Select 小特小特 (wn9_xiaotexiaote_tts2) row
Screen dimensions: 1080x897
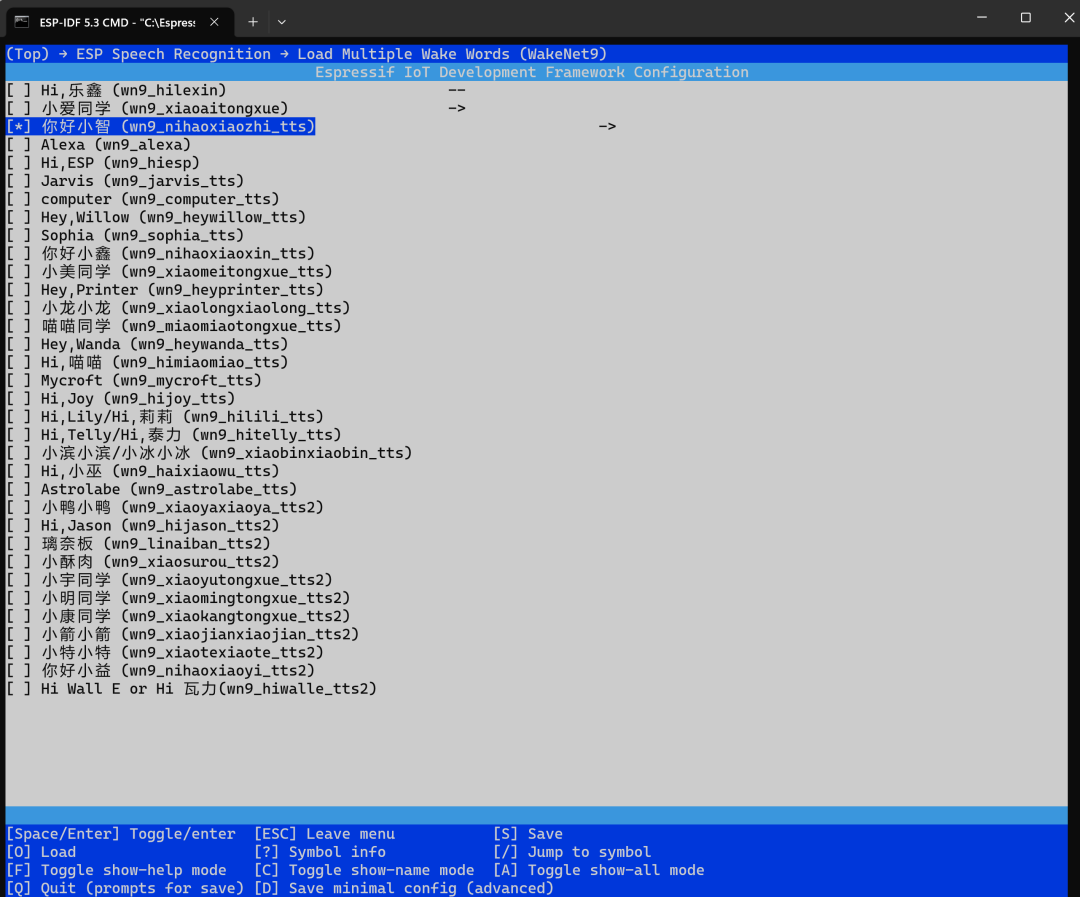(165, 652)
